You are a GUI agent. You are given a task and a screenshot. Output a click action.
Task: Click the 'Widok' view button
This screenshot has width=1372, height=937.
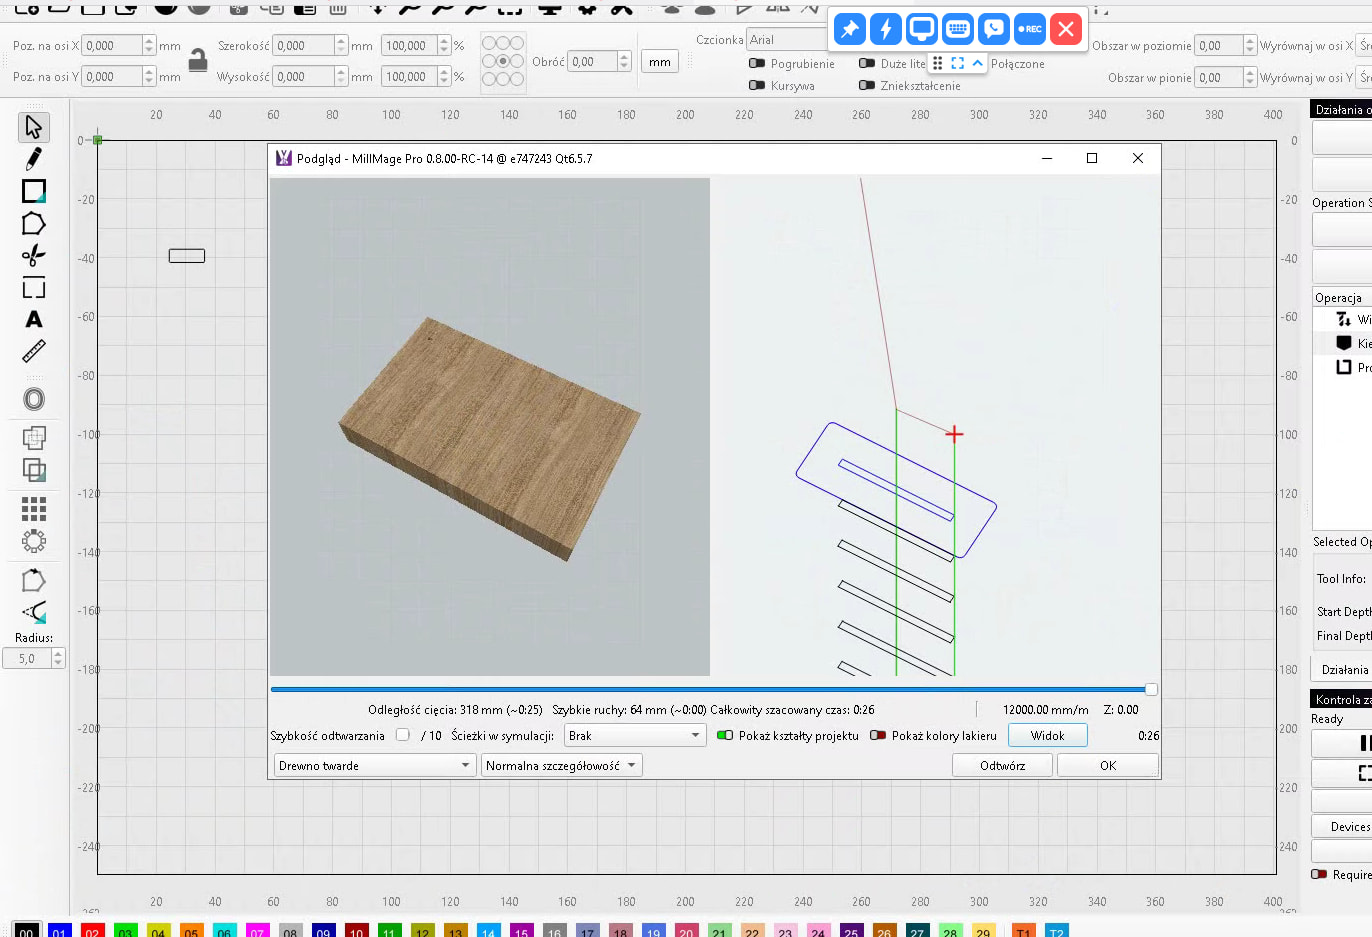tap(1047, 736)
